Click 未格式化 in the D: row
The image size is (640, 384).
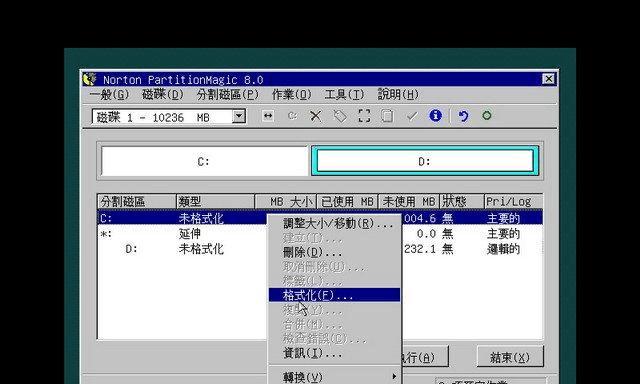pyautogui.click(x=201, y=249)
